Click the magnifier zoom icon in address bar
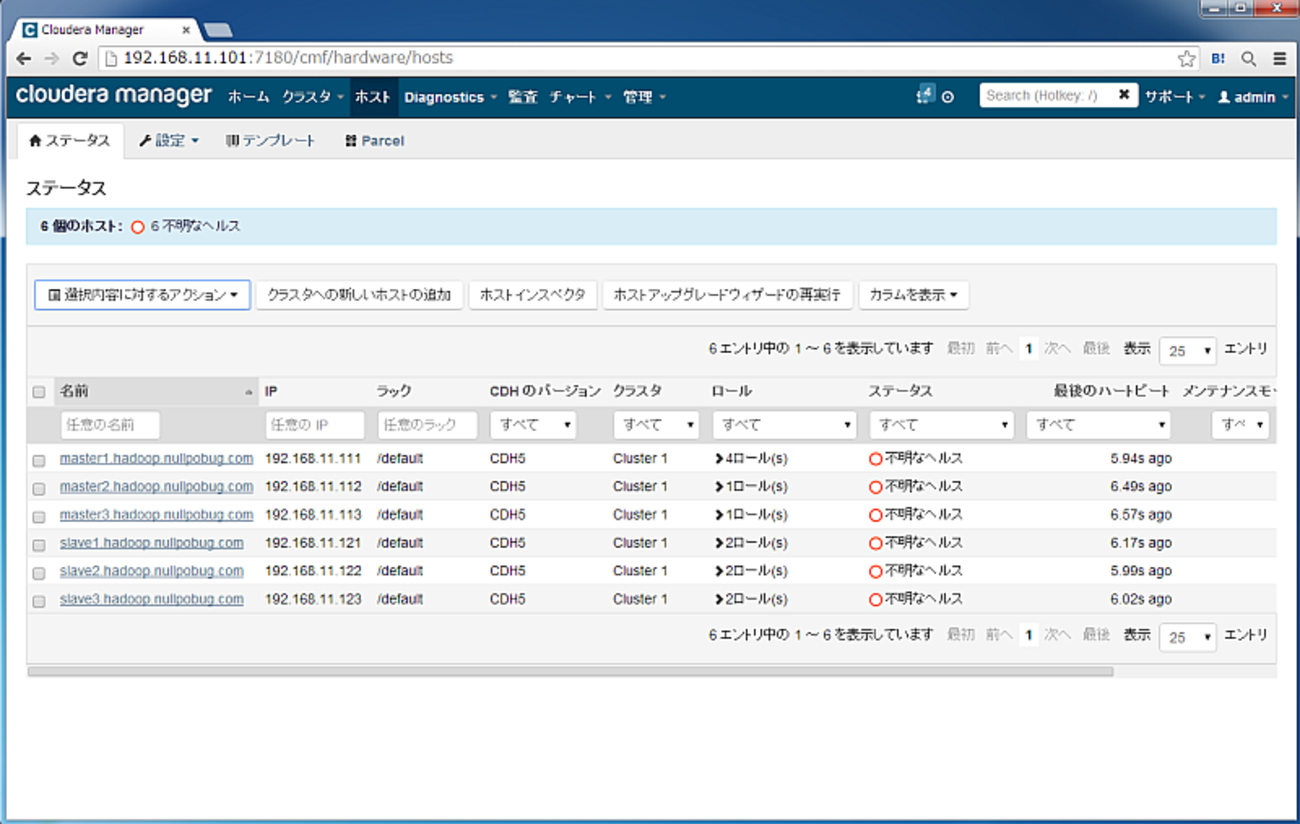The image size is (1300, 824). (1249, 59)
